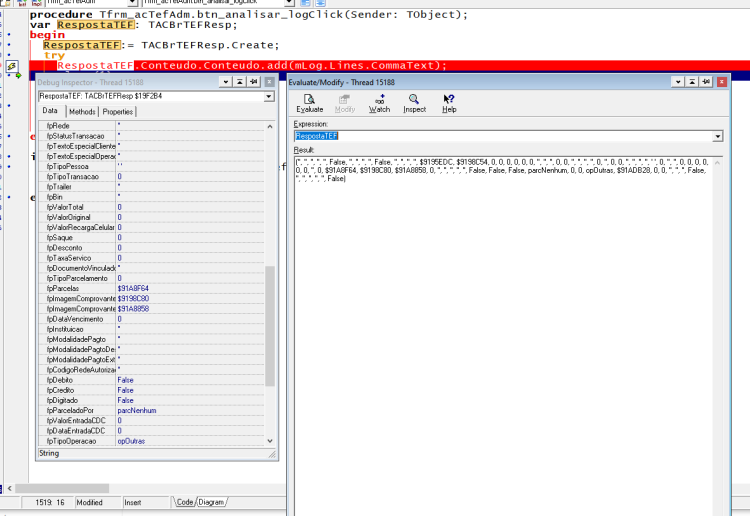750x516 pixels.
Task: Click editor horizontal scrollbar left arrow
Action: 10,489
